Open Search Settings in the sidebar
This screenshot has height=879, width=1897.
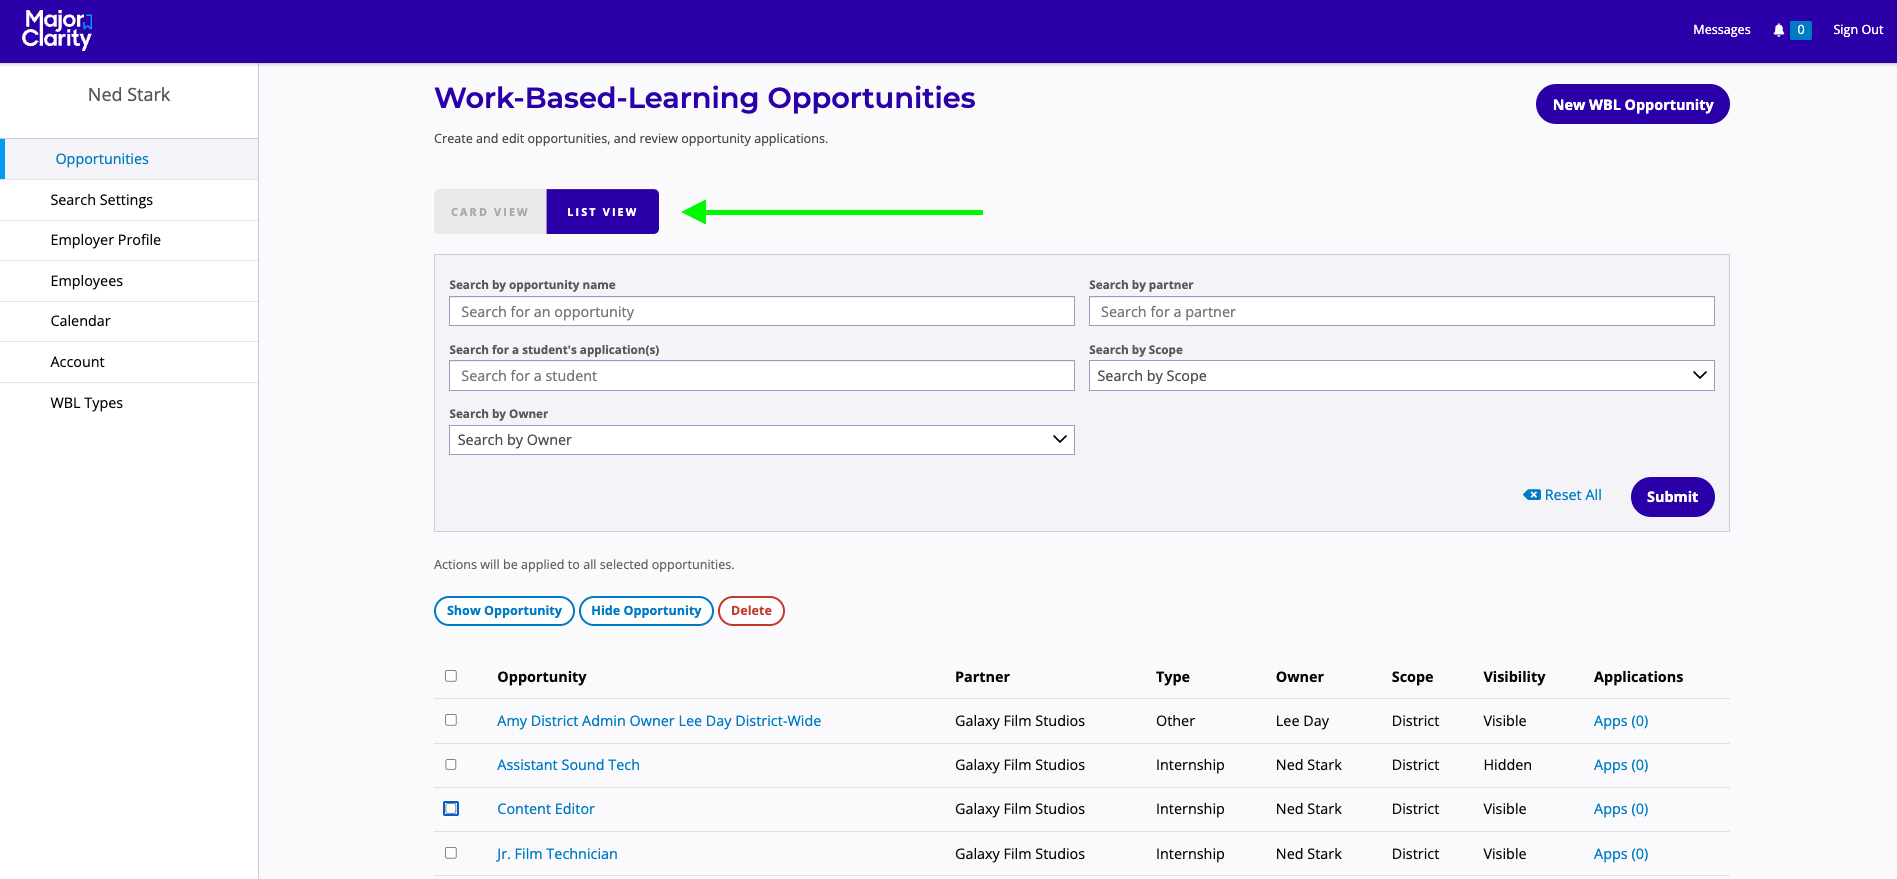click(x=102, y=200)
